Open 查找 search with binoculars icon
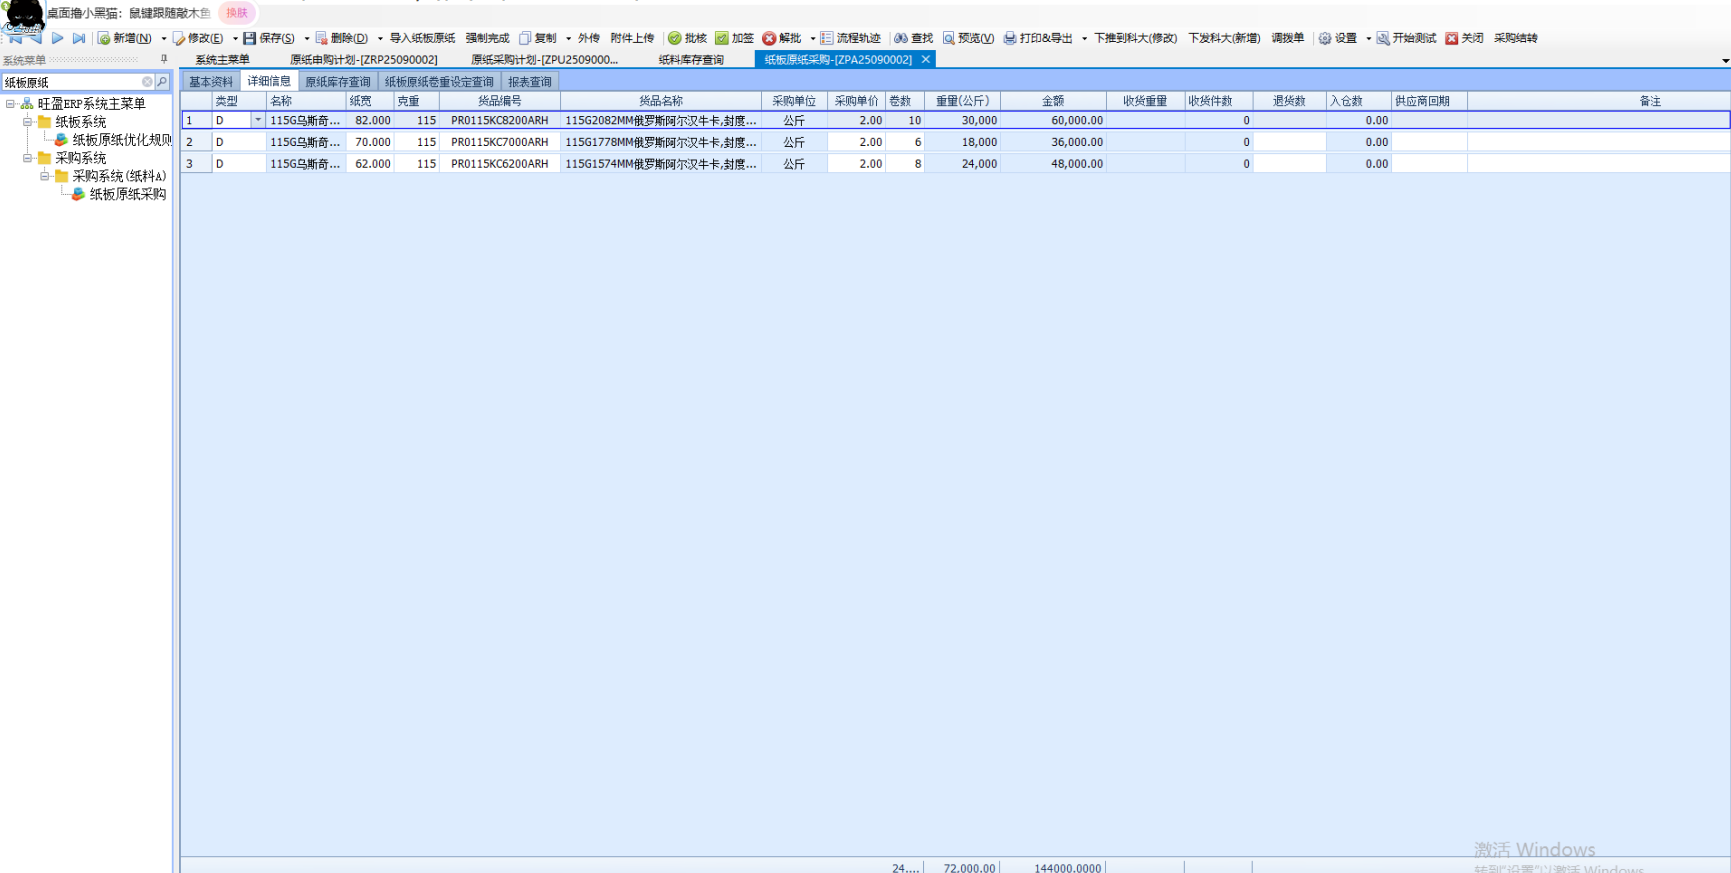 pyautogui.click(x=914, y=38)
